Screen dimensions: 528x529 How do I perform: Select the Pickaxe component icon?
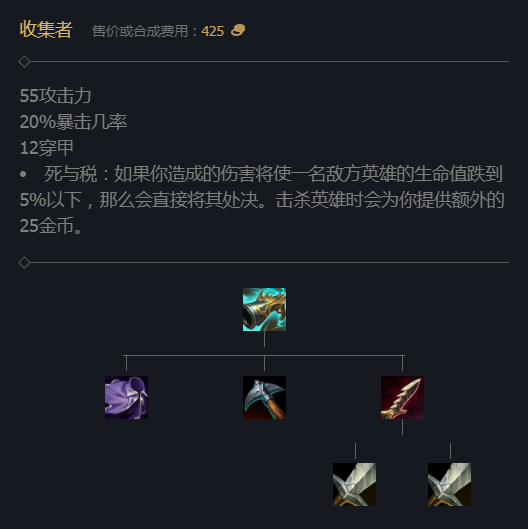click(x=264, y=397)
